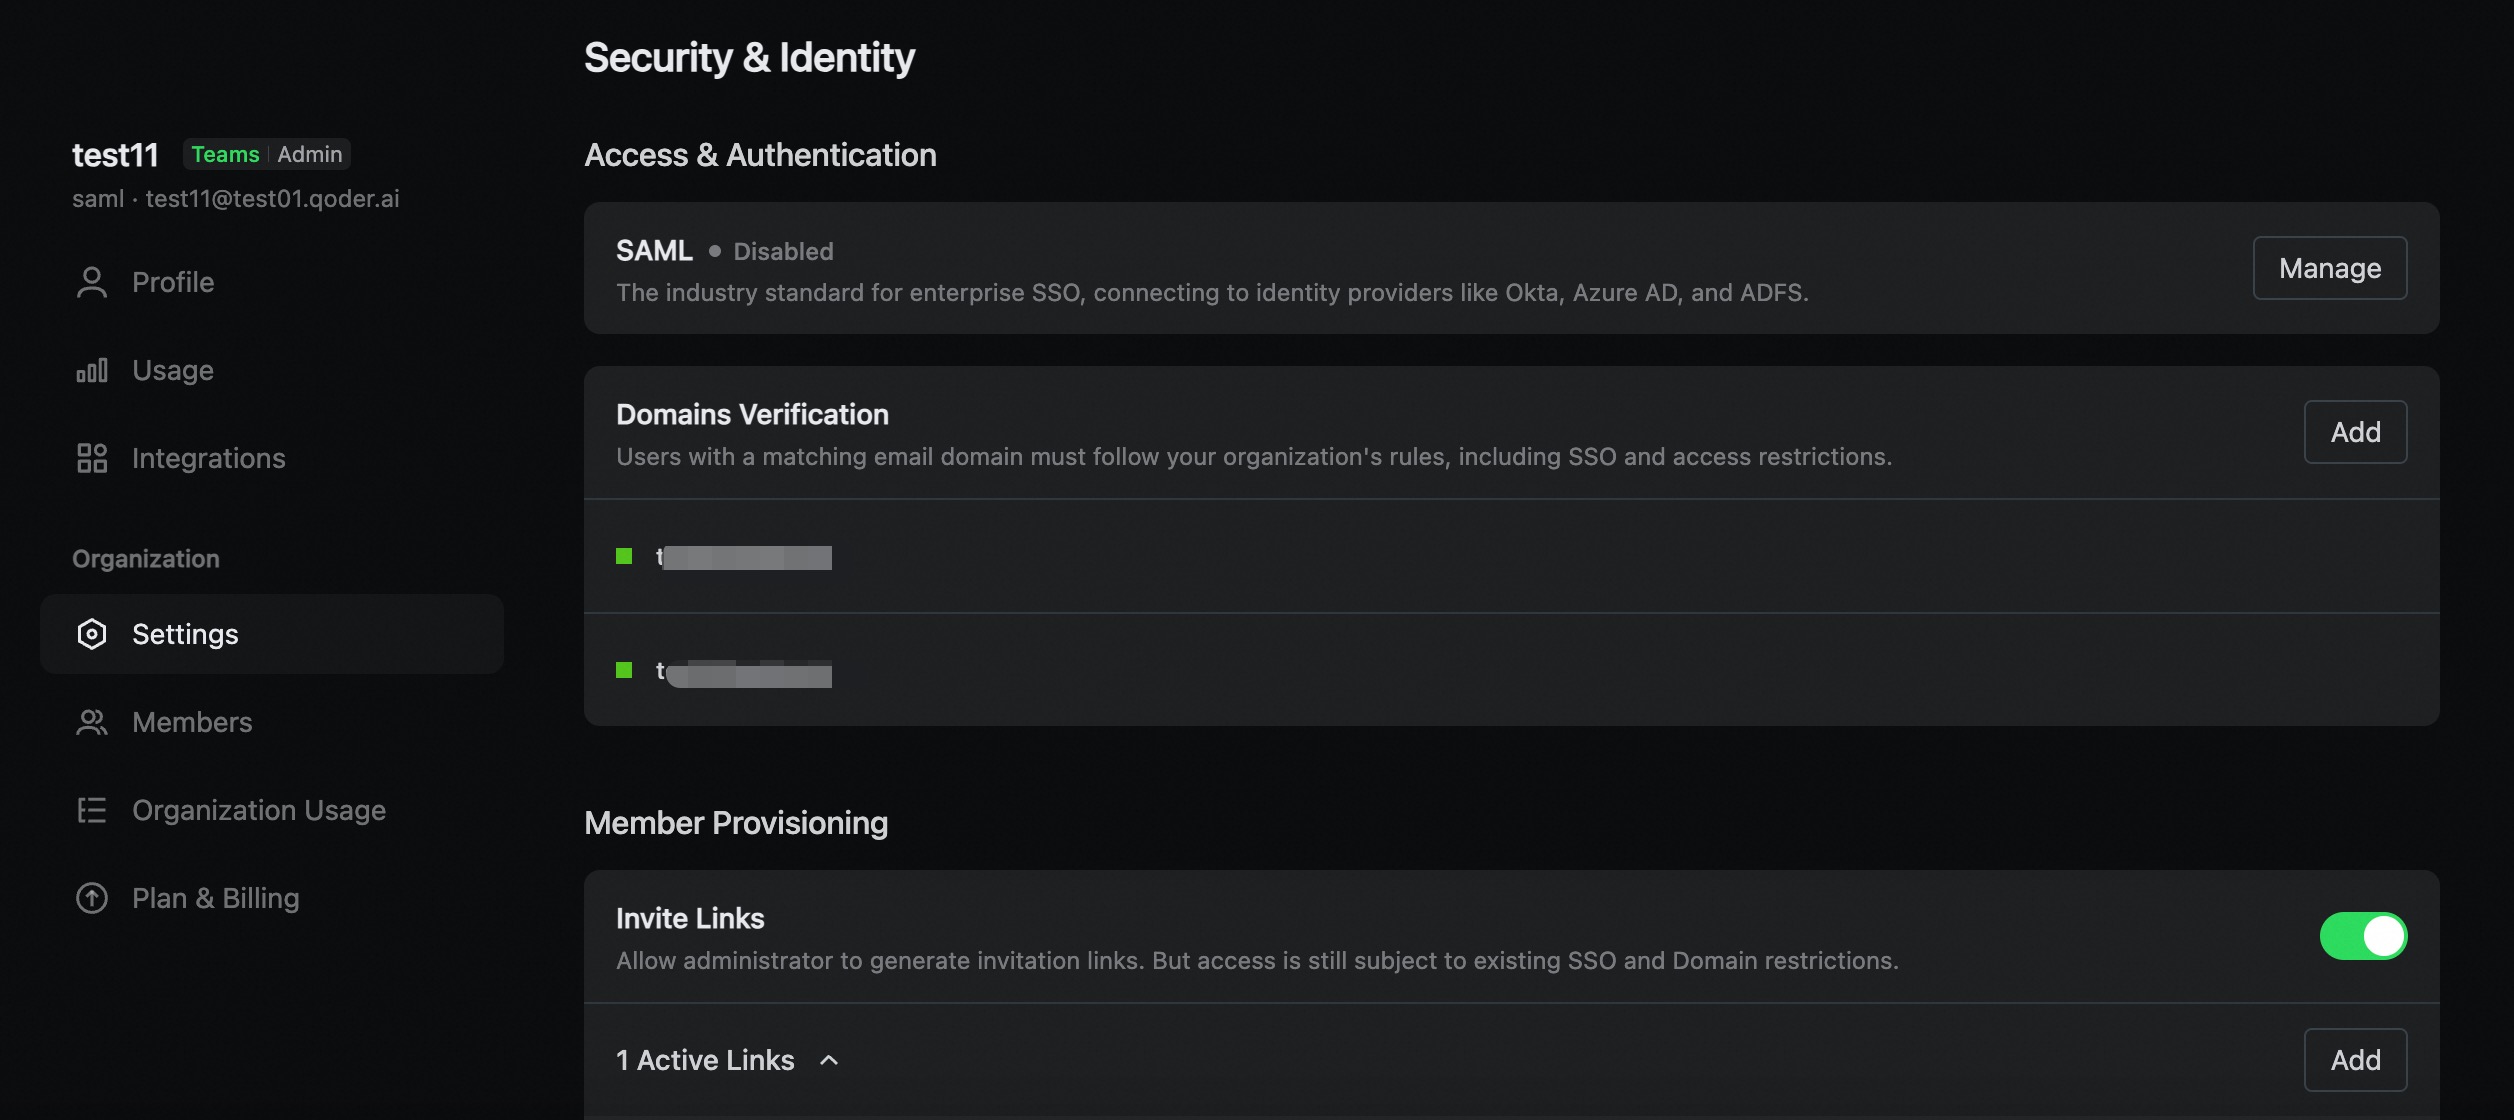The width and height of the screenshot is (2514, 1120).
Task: Click Manage button for SAML
Action: point(2330,268)
